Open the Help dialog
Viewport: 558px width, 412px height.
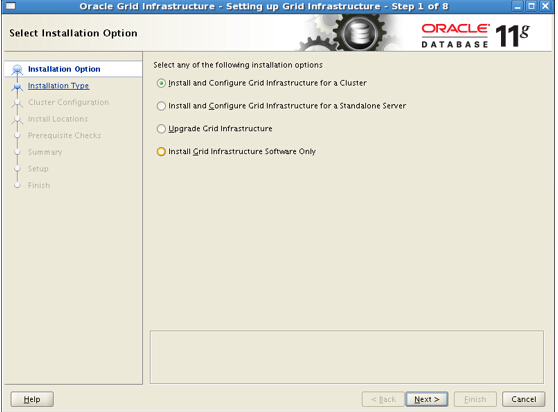(32, 399)
